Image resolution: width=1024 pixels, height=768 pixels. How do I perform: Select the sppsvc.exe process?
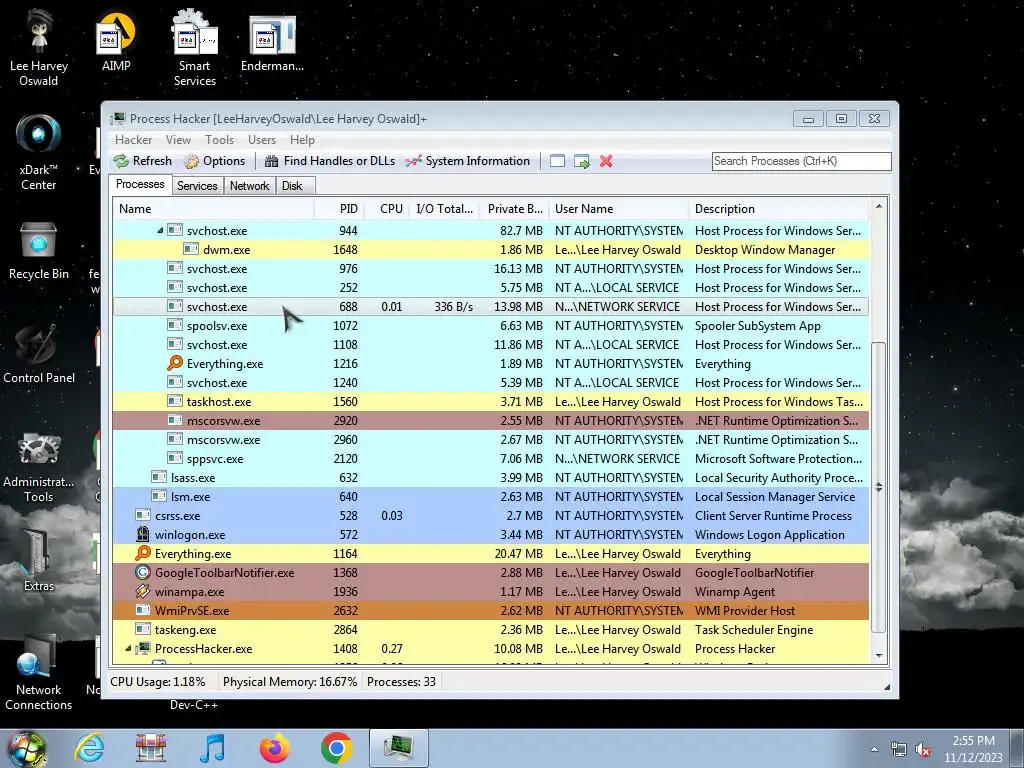[491, 458]
